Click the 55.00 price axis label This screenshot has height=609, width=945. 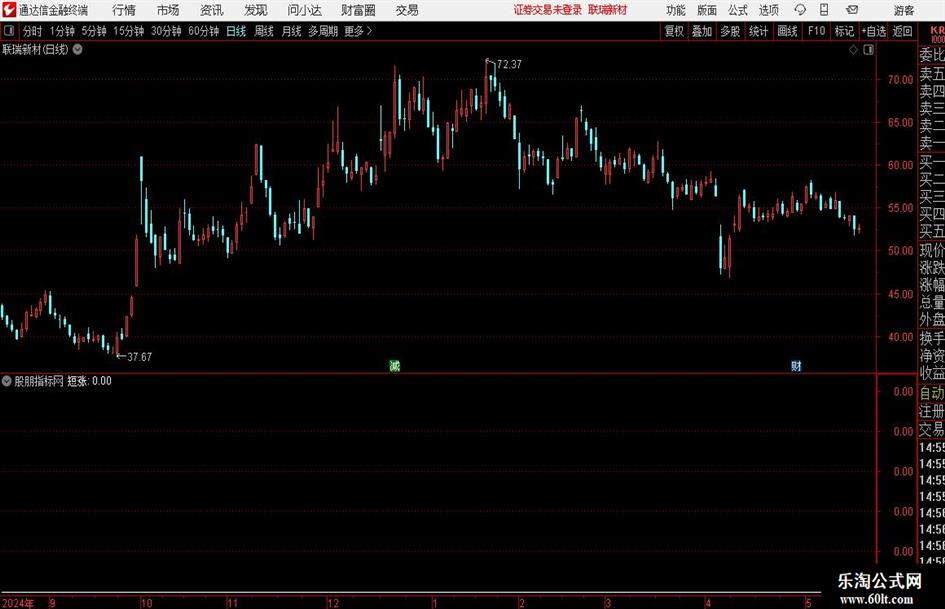coord(900,207)
